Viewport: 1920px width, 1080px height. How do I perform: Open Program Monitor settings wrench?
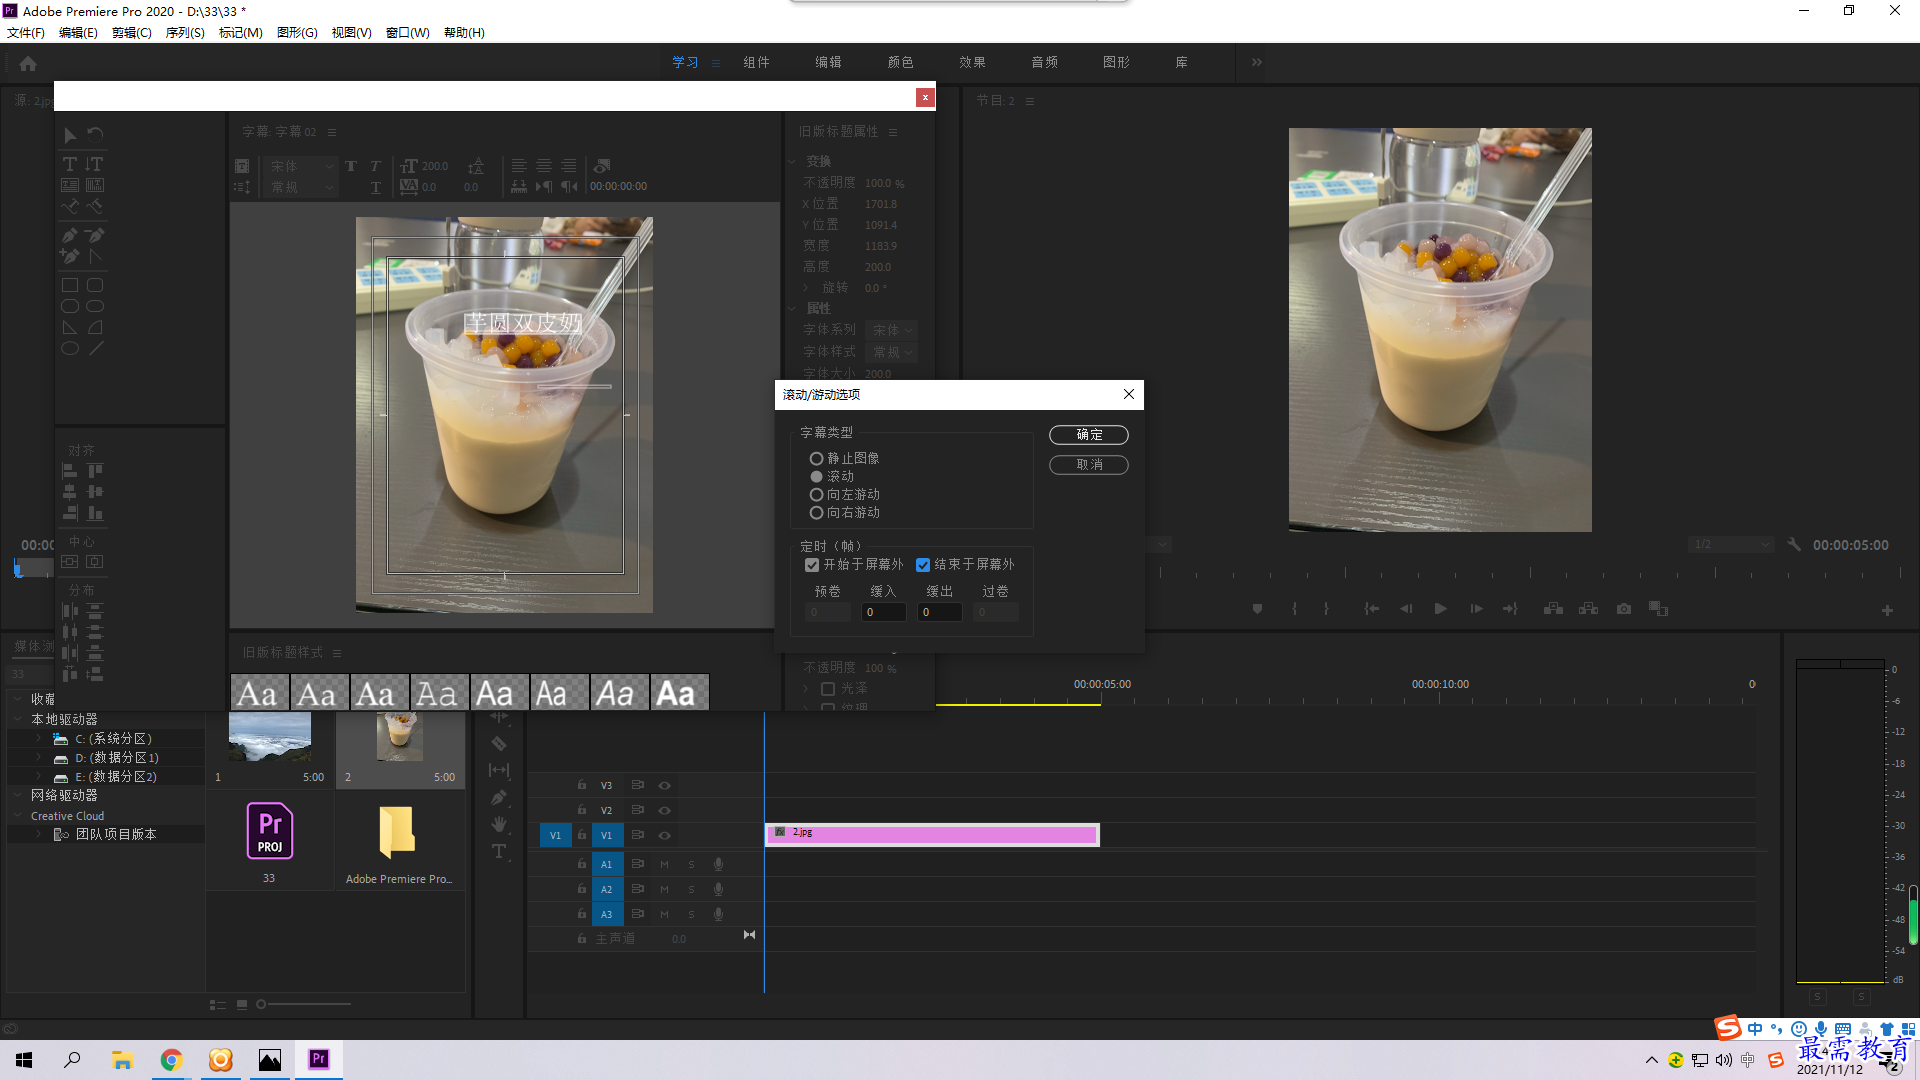point(1794,545)
